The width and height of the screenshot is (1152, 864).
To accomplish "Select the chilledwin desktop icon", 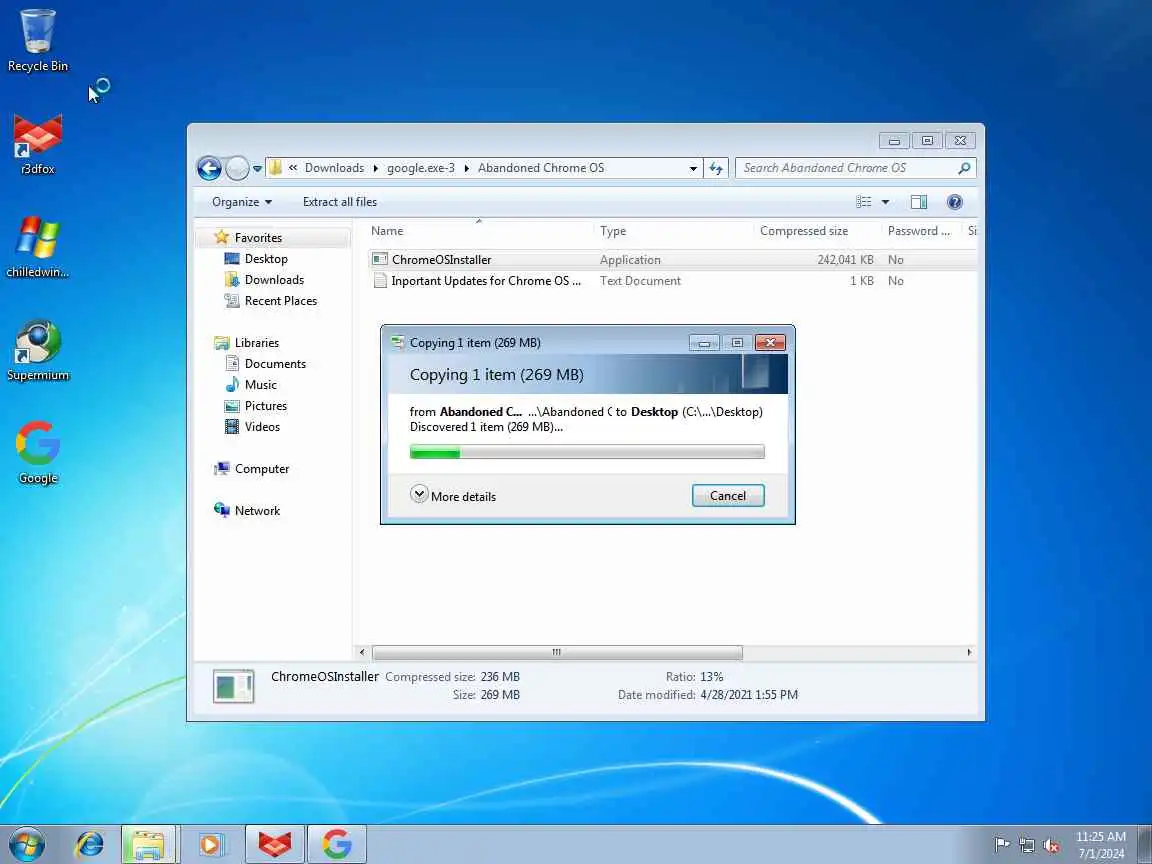I will 37,248.
